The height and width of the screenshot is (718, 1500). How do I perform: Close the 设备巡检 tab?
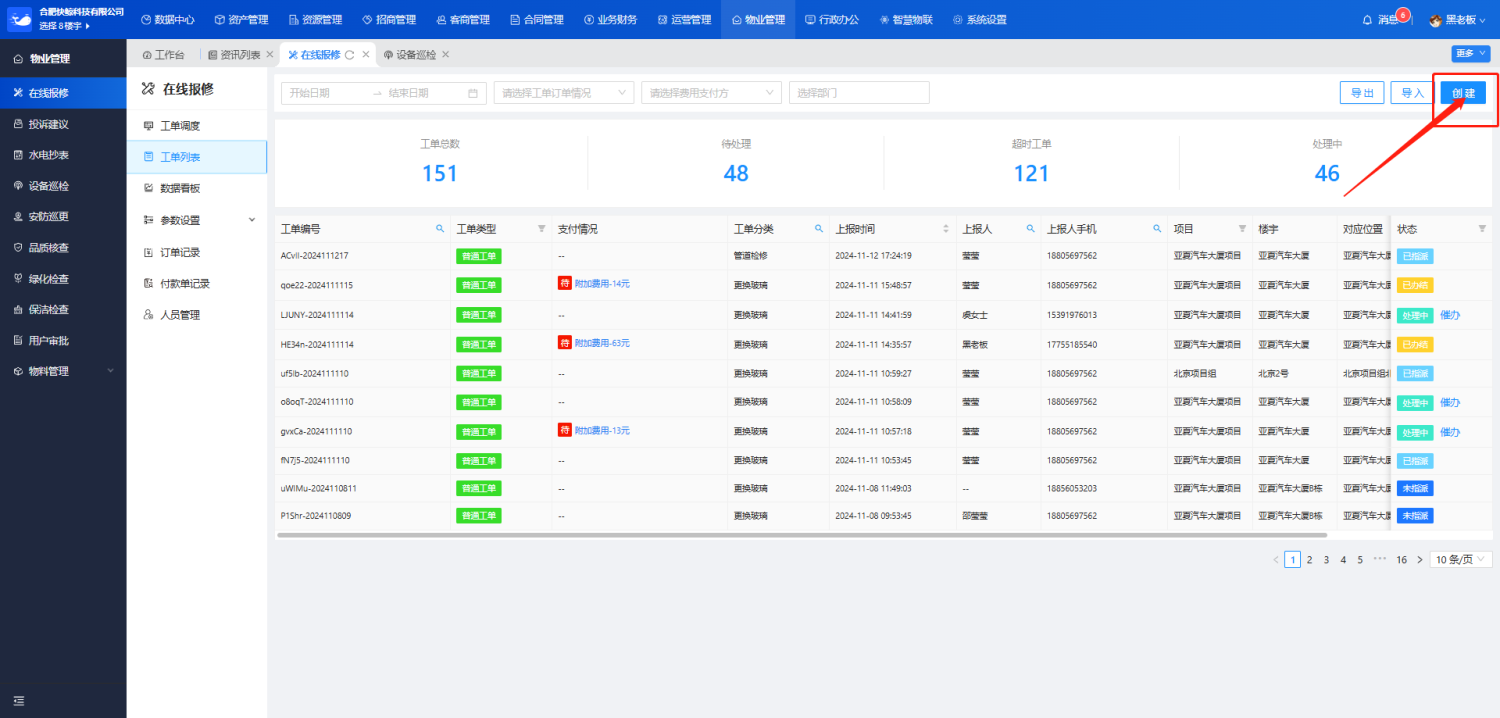(446, 54)
